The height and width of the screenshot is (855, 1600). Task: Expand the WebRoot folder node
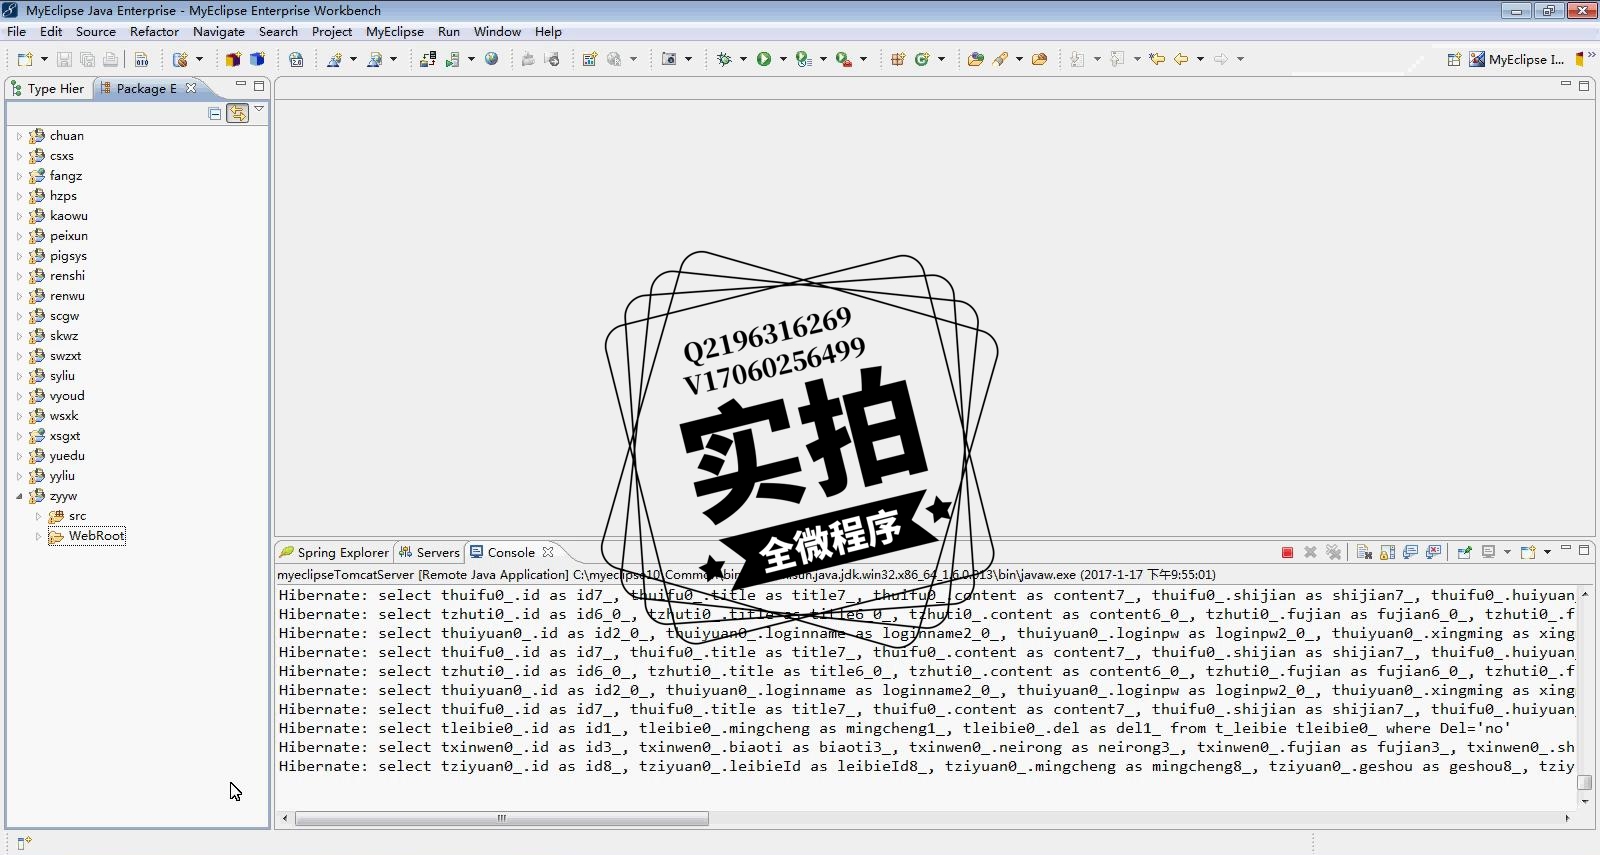(x=38, y=536)
